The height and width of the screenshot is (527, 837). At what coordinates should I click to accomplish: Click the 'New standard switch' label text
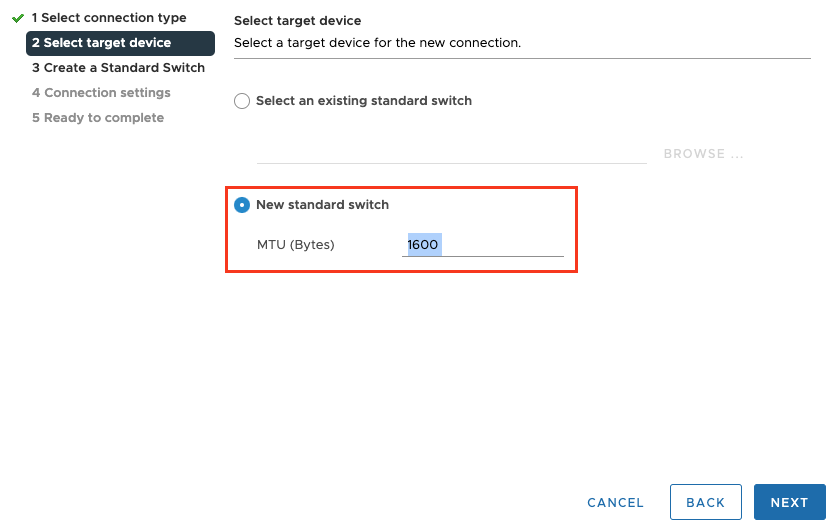pos(322,205)
